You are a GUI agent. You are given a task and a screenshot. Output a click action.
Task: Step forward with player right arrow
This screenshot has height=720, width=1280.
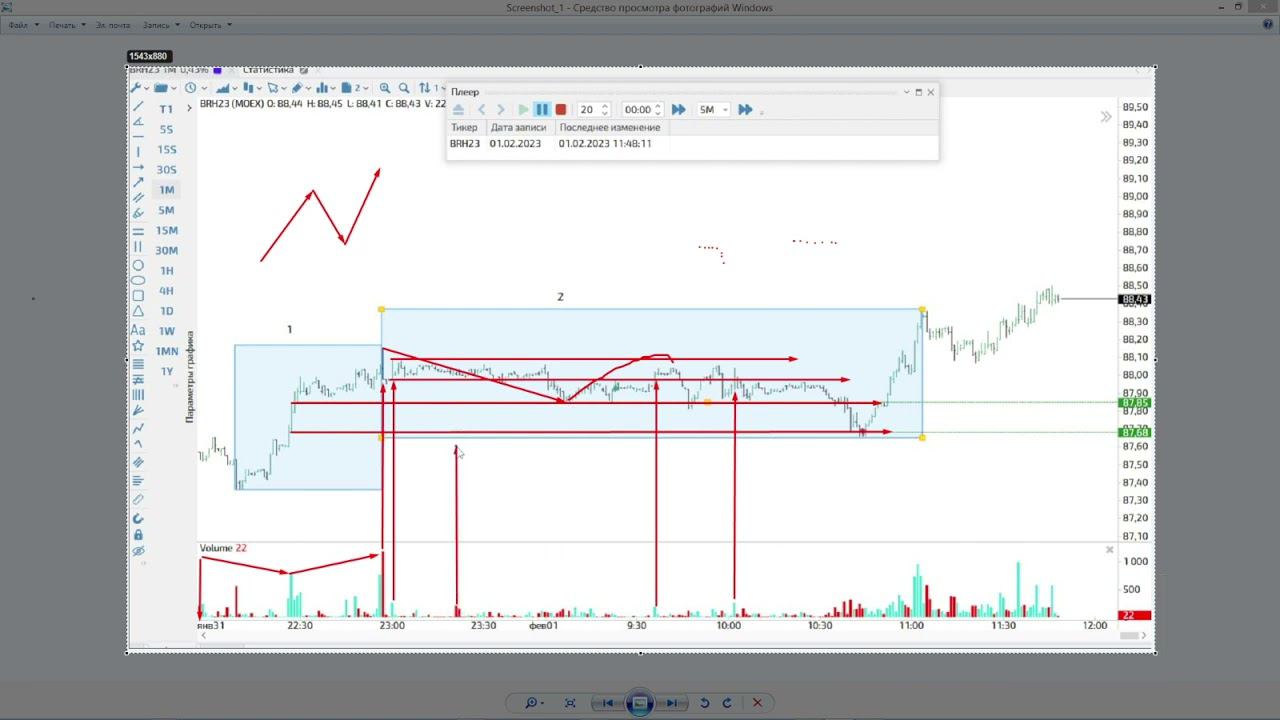(x=501, y=110)
